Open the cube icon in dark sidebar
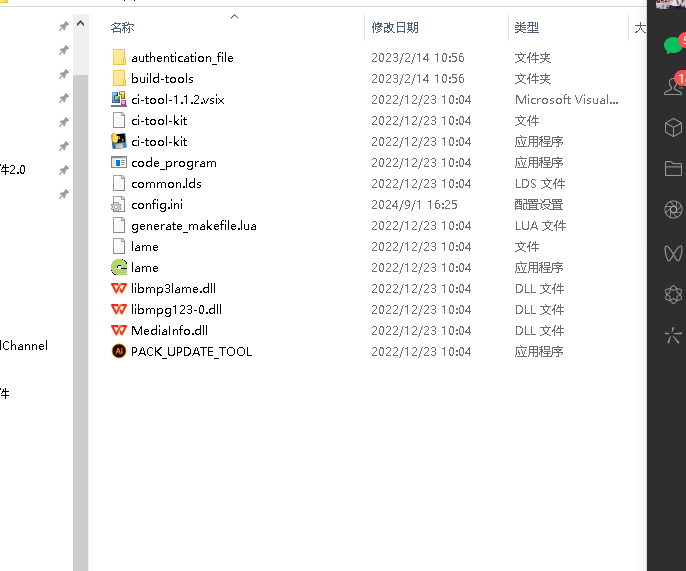The width and height of the screenshot is (686, 571). point(673,128)
